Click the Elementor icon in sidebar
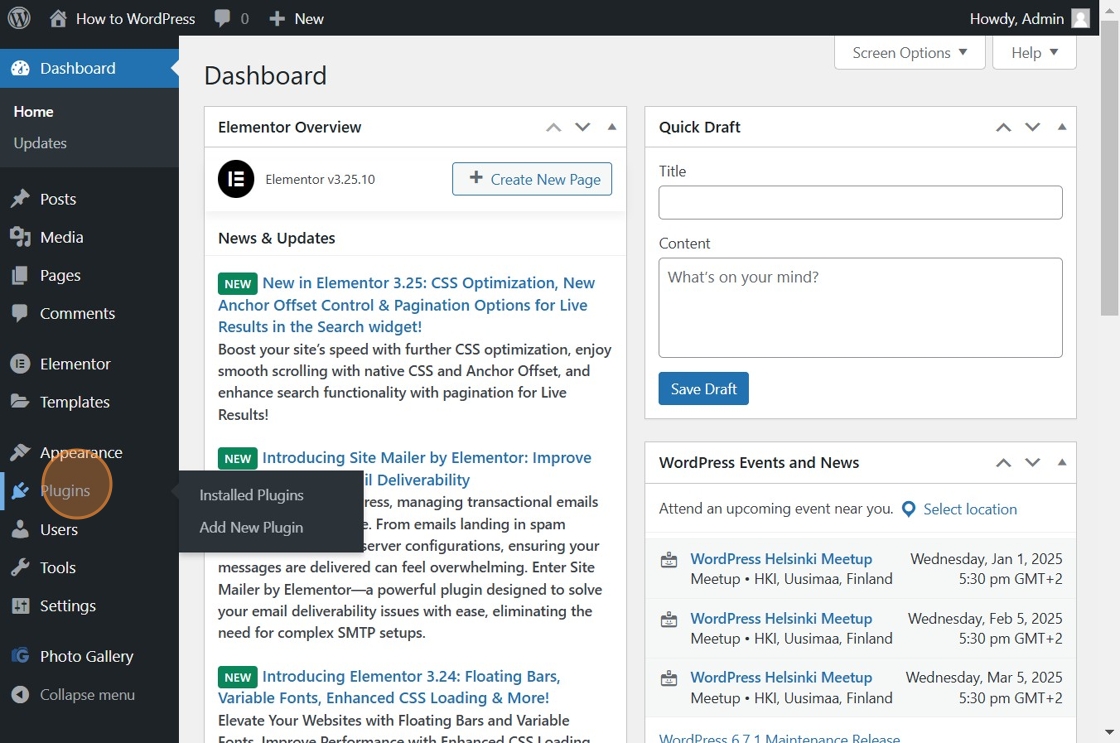The image size is (1120, 743). click(x=20, y=364)
